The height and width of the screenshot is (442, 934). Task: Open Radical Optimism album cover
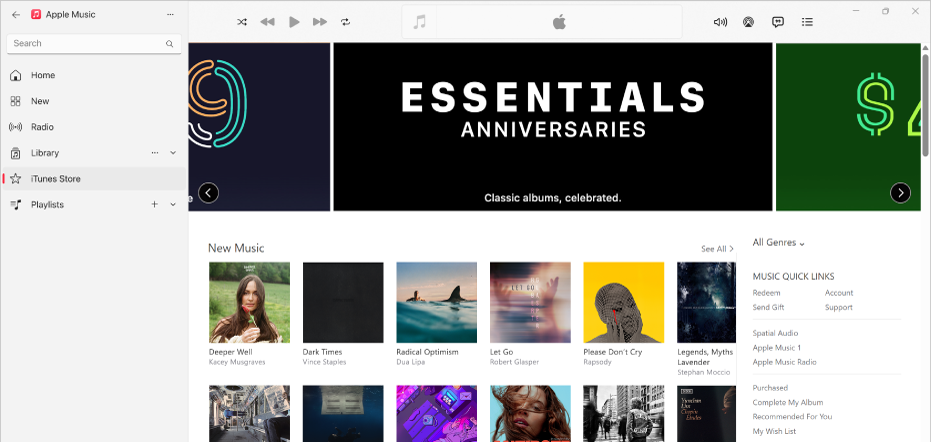(x=437, y=303)
